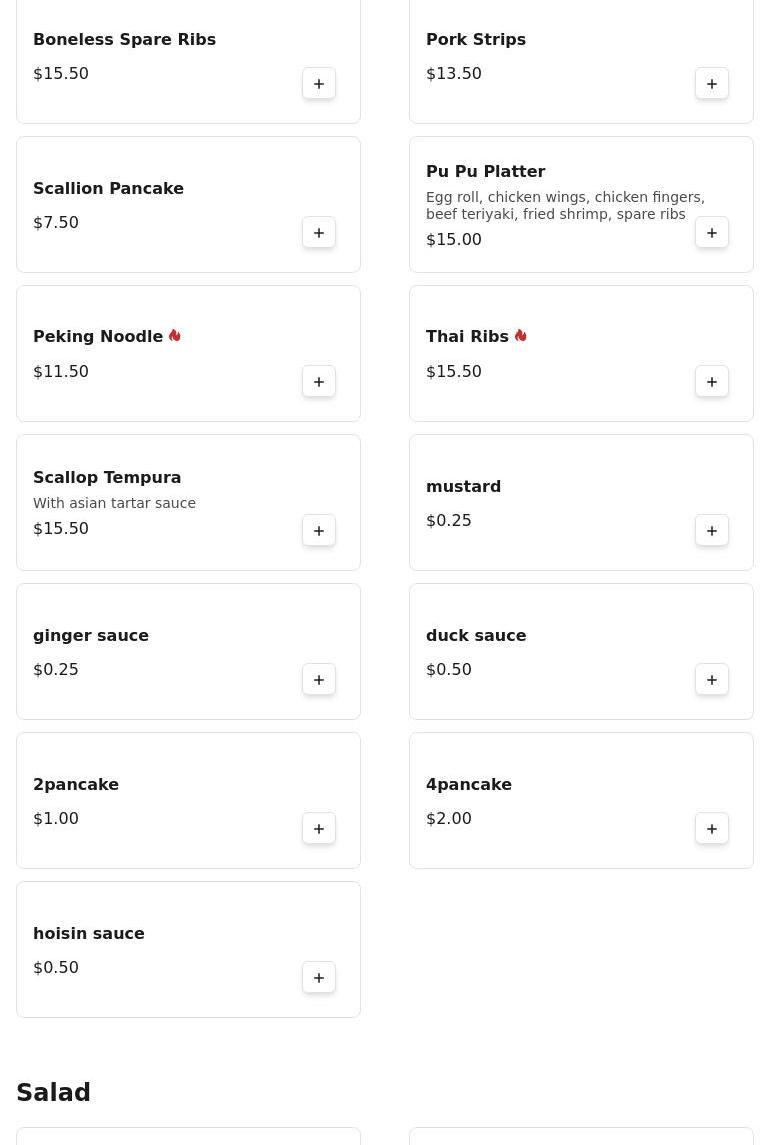770x1145 pixels.
Task: Add Pu Pu Platter to cart
Action: tap(712, 233)
